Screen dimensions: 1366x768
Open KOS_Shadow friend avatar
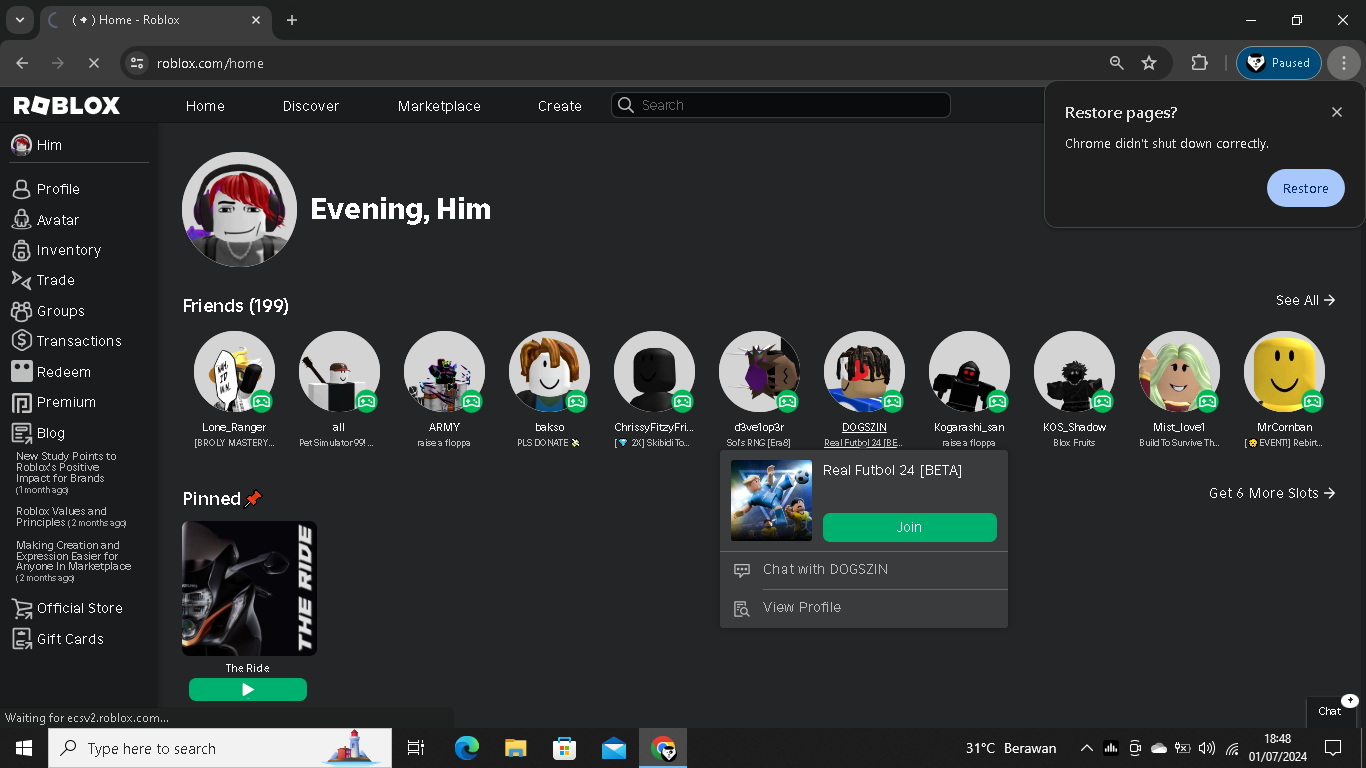point(1074,371)
